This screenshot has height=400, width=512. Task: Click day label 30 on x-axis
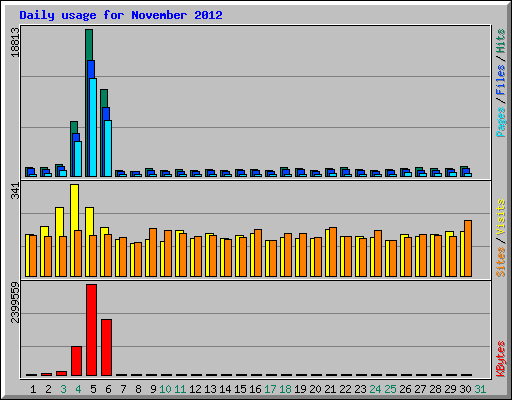(465, 389)
